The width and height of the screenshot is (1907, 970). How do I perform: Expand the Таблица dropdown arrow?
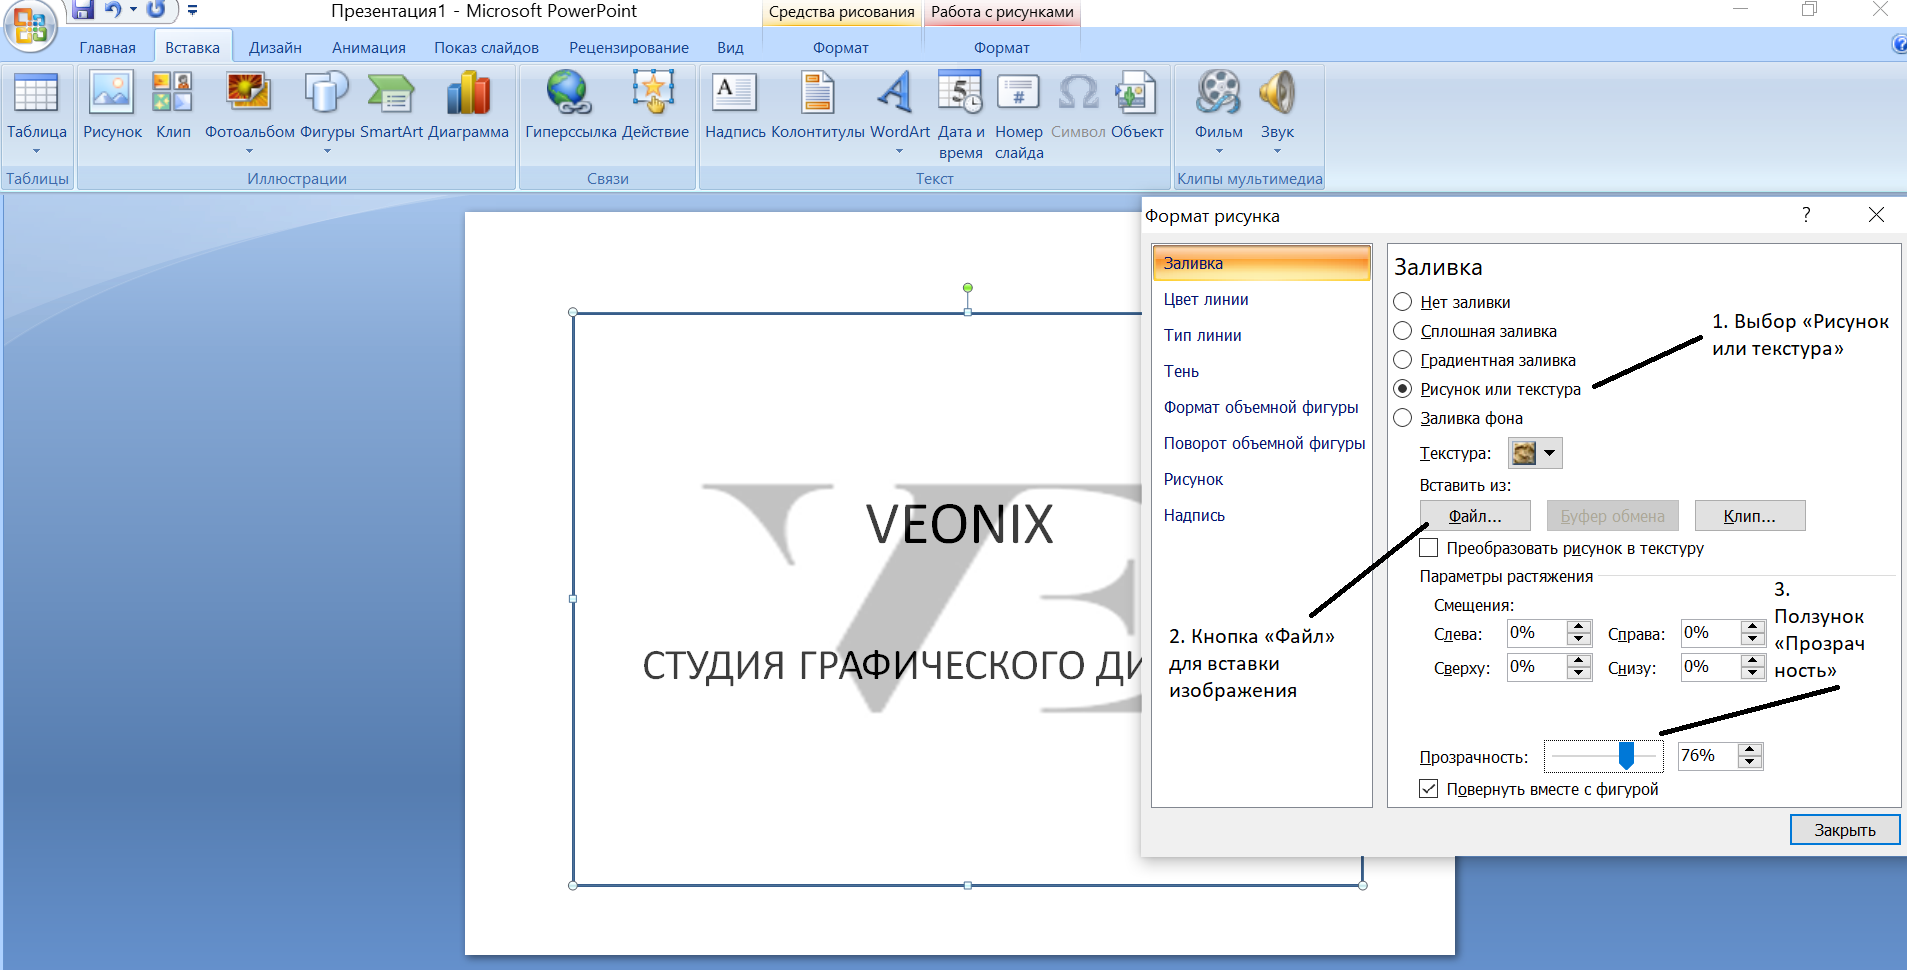[x=36, y=151]
